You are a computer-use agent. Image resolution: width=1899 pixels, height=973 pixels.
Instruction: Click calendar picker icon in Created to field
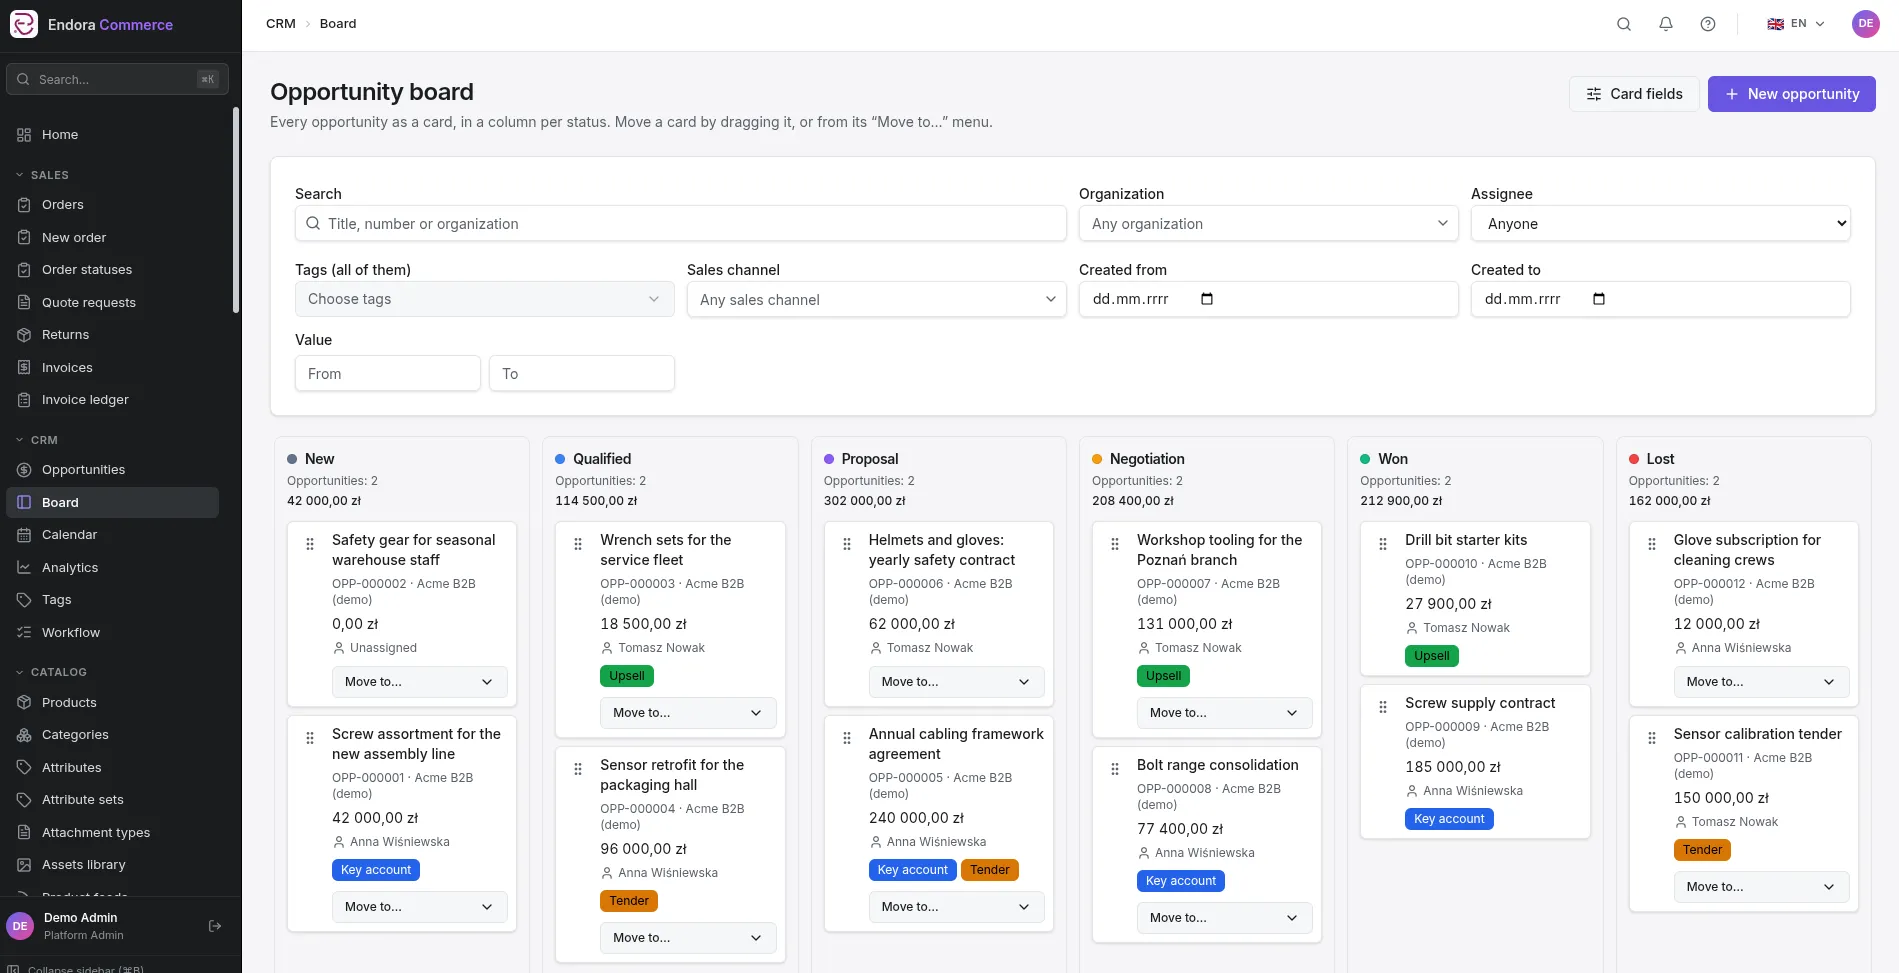coord(1599,299)
